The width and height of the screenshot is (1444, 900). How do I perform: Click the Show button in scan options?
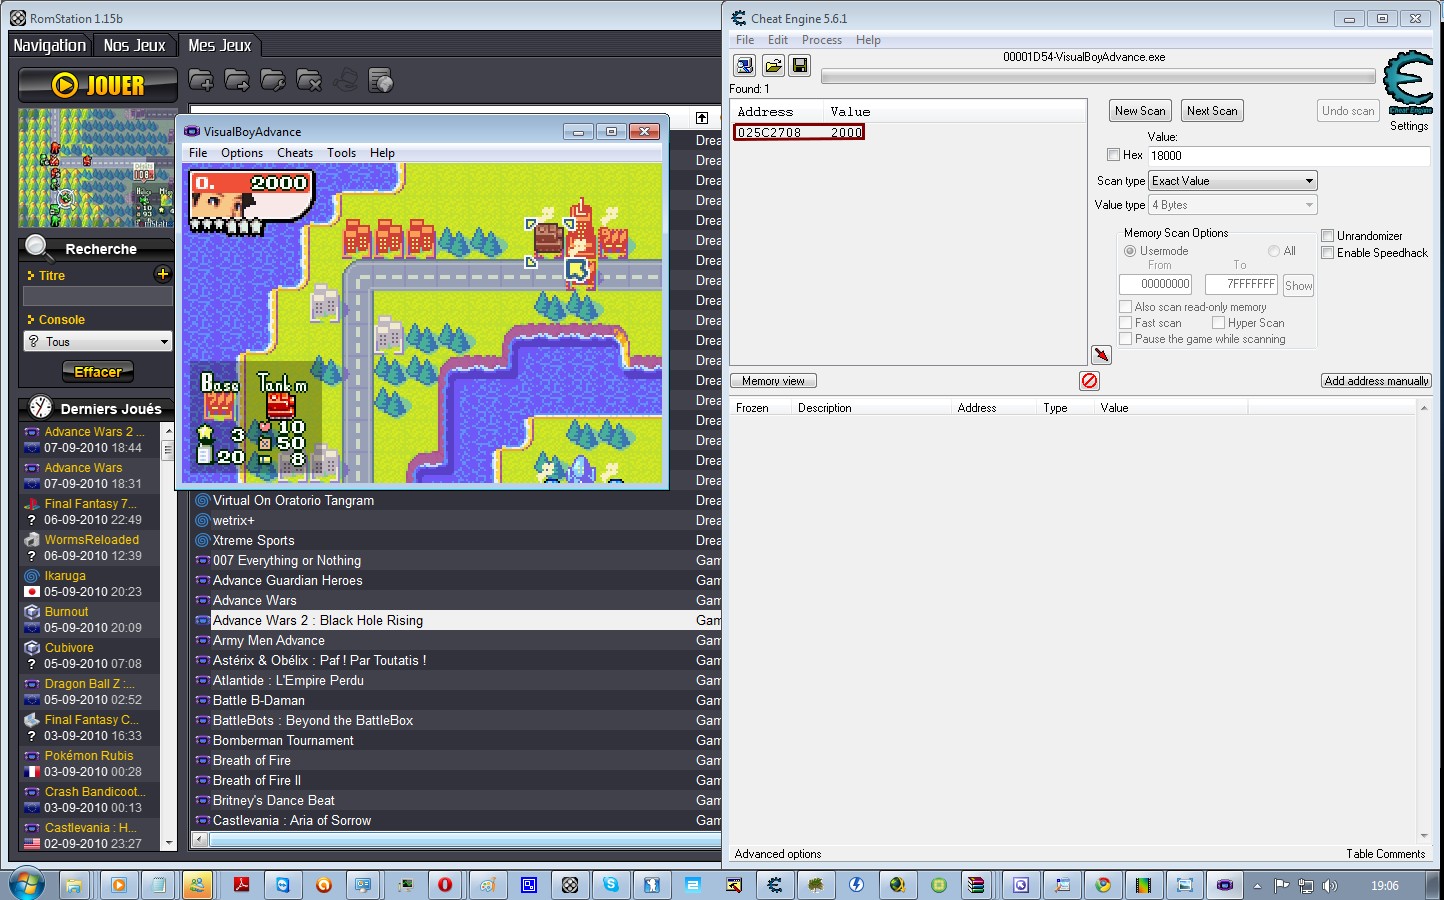pyautogui.click(x=1298, y=285)
